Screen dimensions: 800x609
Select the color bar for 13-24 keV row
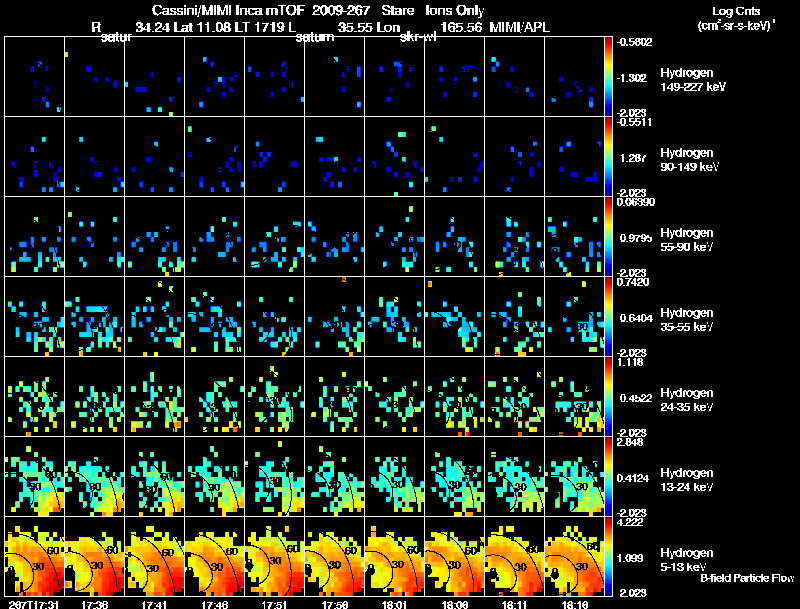coord(608,477)
